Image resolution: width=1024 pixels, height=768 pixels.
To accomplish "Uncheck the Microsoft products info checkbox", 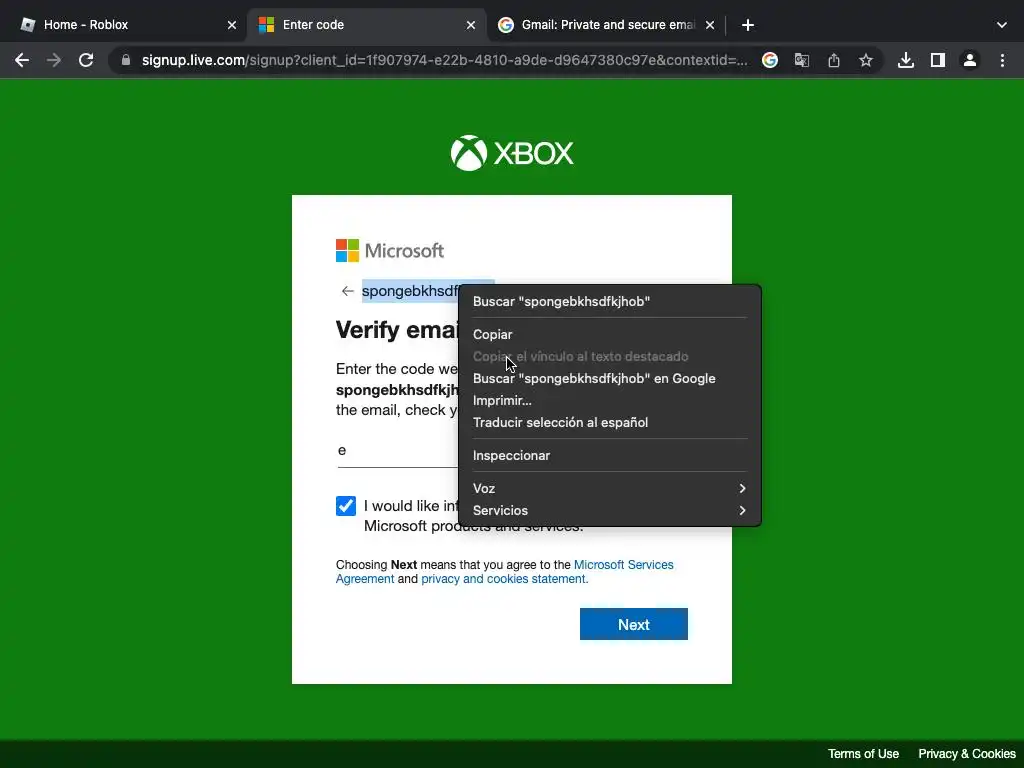I will click(x=346, y=506).
